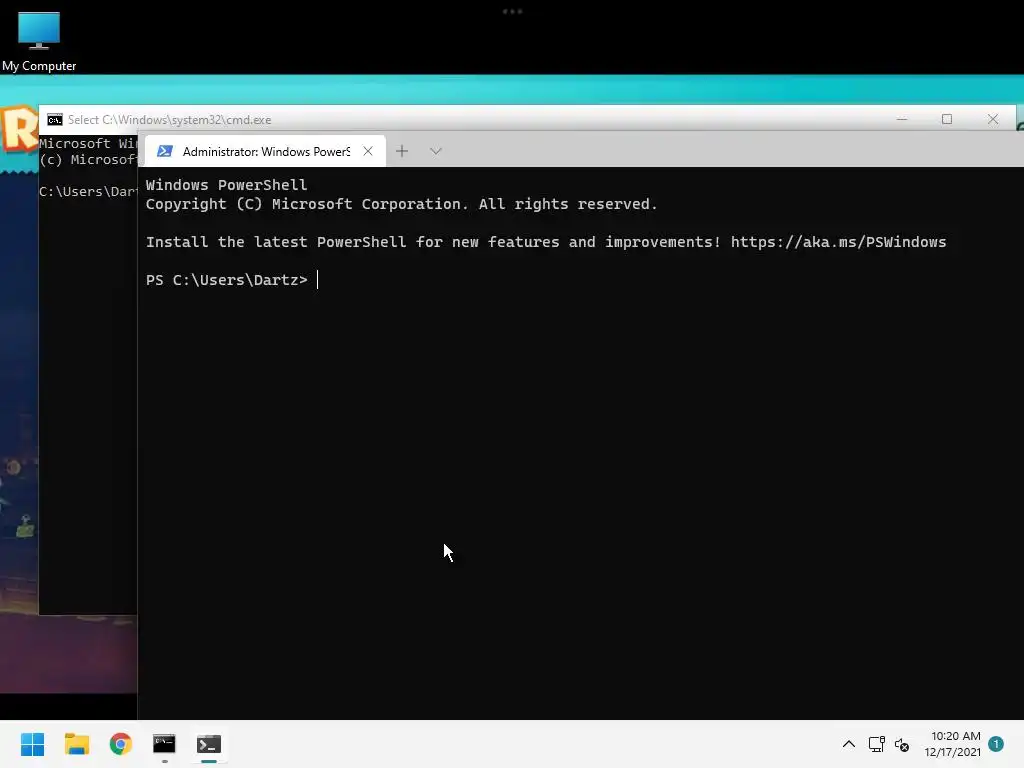Click the PS C:\Users\Dartz> prompt line
The width and height of the screenshot is (1024, 768).
[x=227, y=280]
